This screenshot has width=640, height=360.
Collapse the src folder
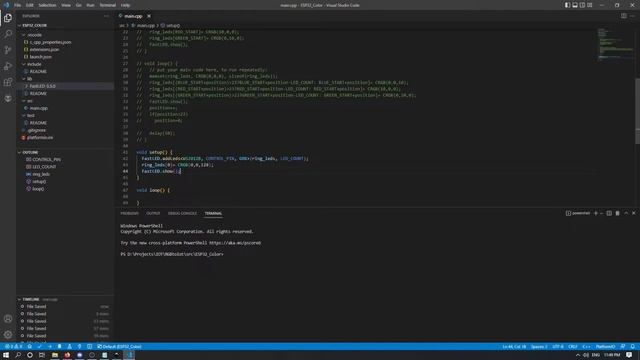coord(65,101)
